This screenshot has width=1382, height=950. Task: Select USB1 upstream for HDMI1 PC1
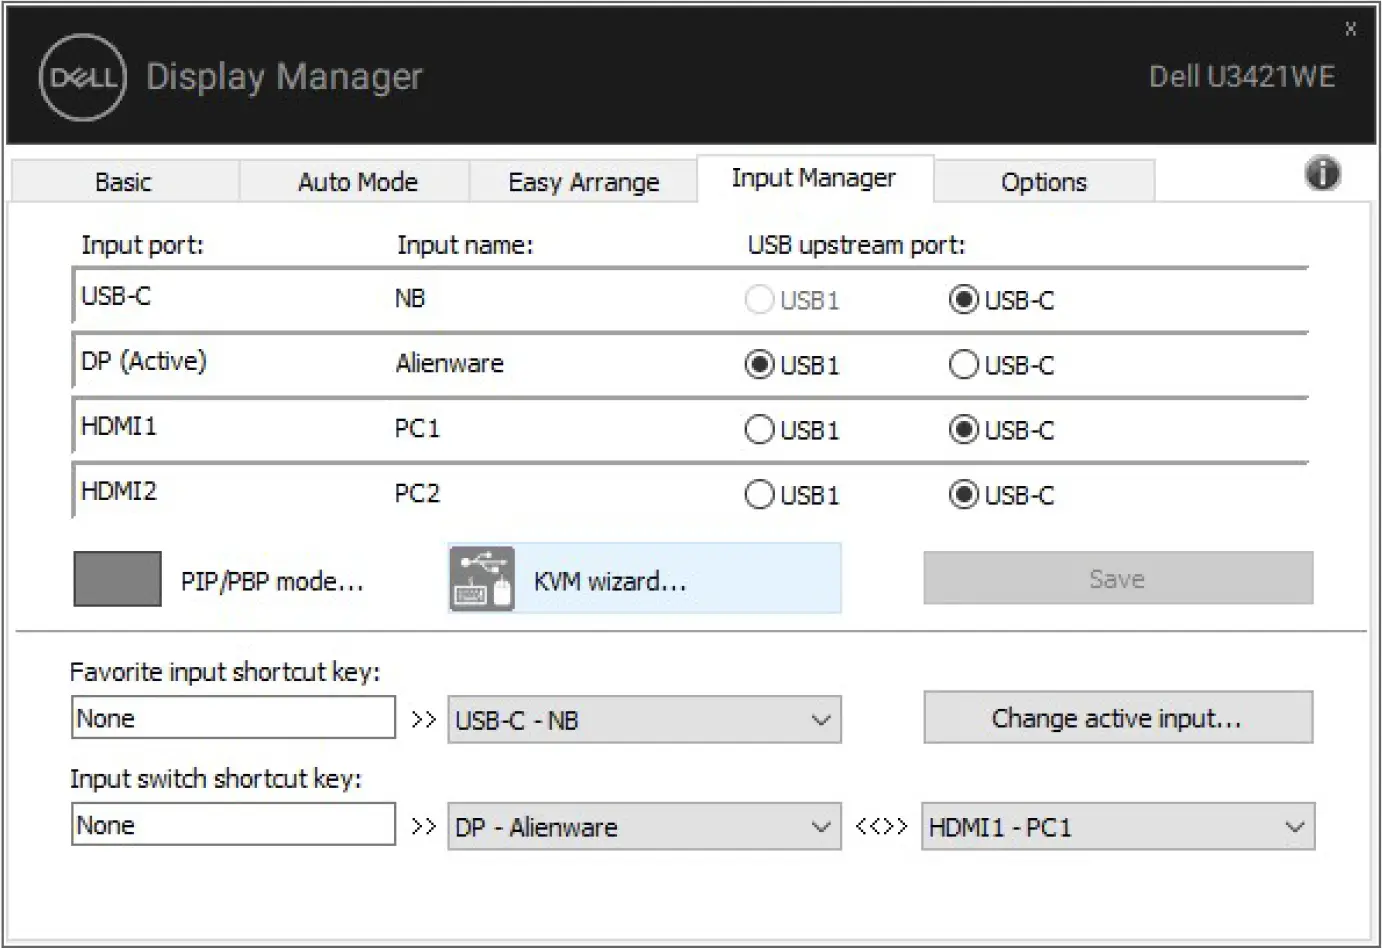(760, 429)
